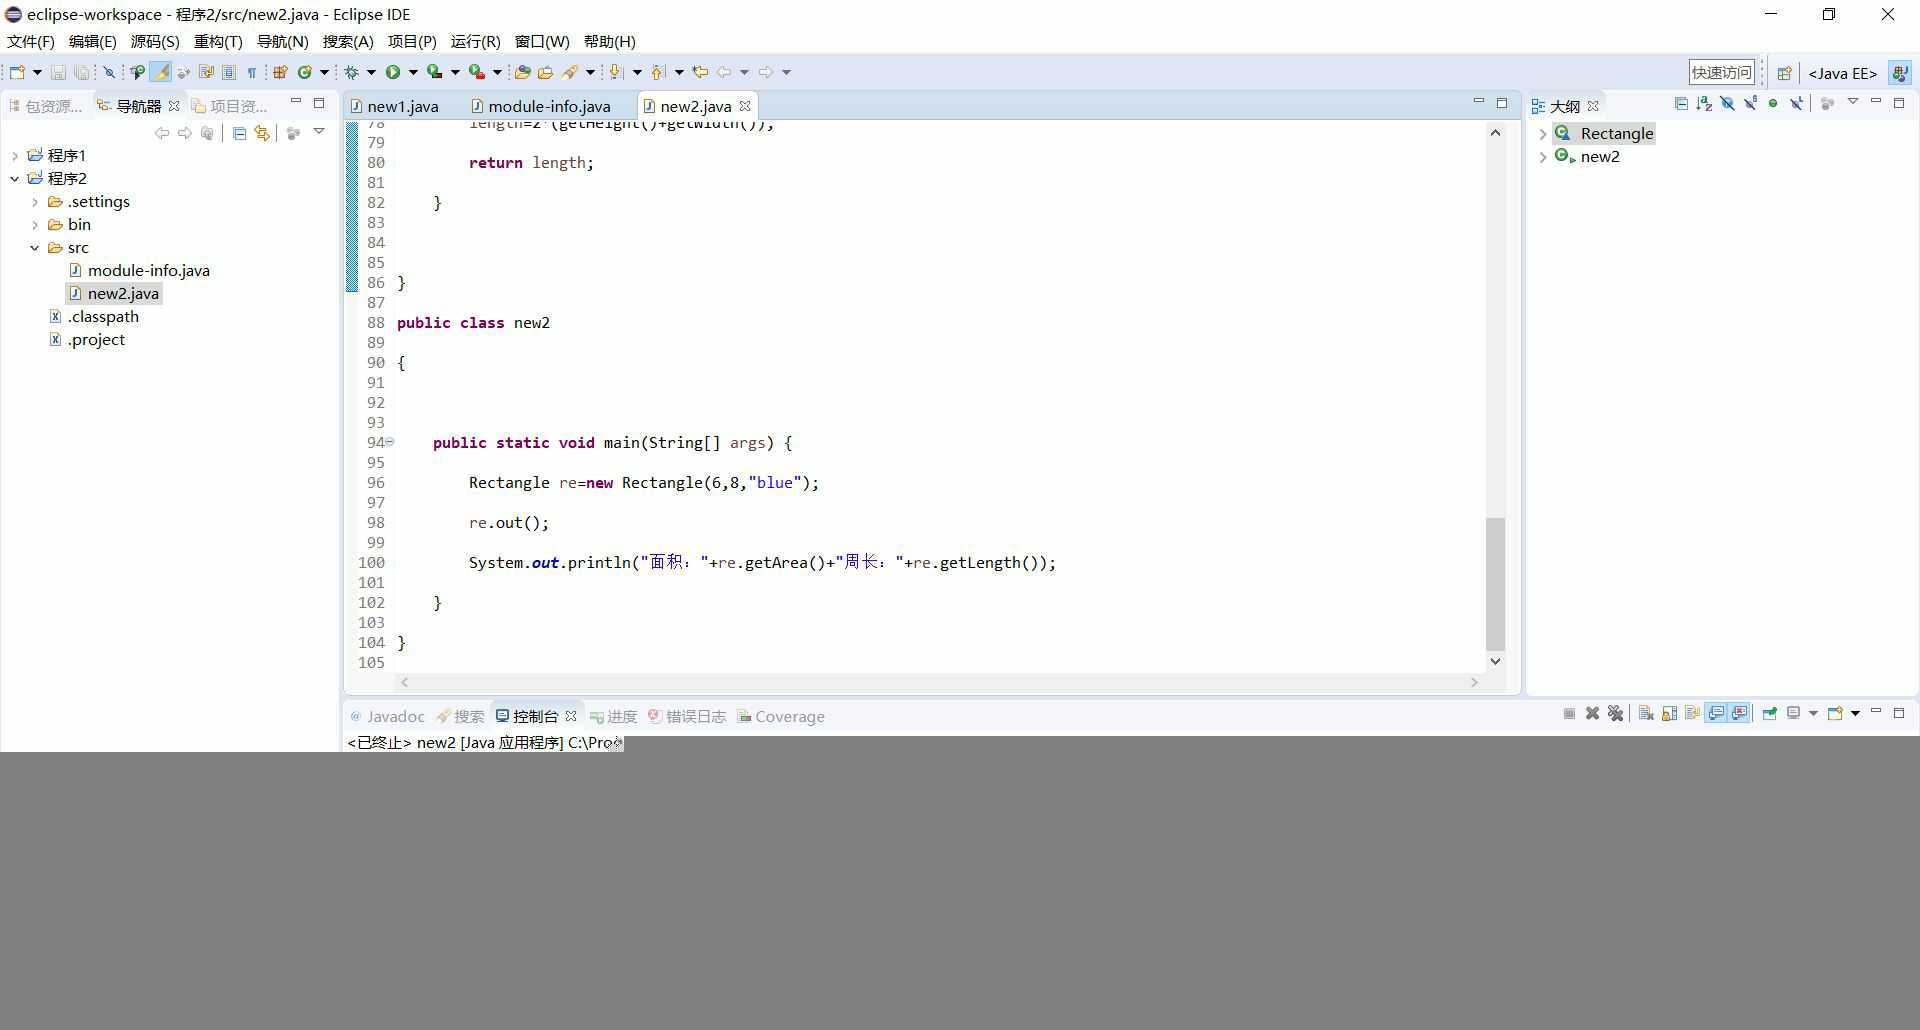Collapse all in Outline panel
This screenshot has width=1920, height=1030.
[x=1681, y=104]
